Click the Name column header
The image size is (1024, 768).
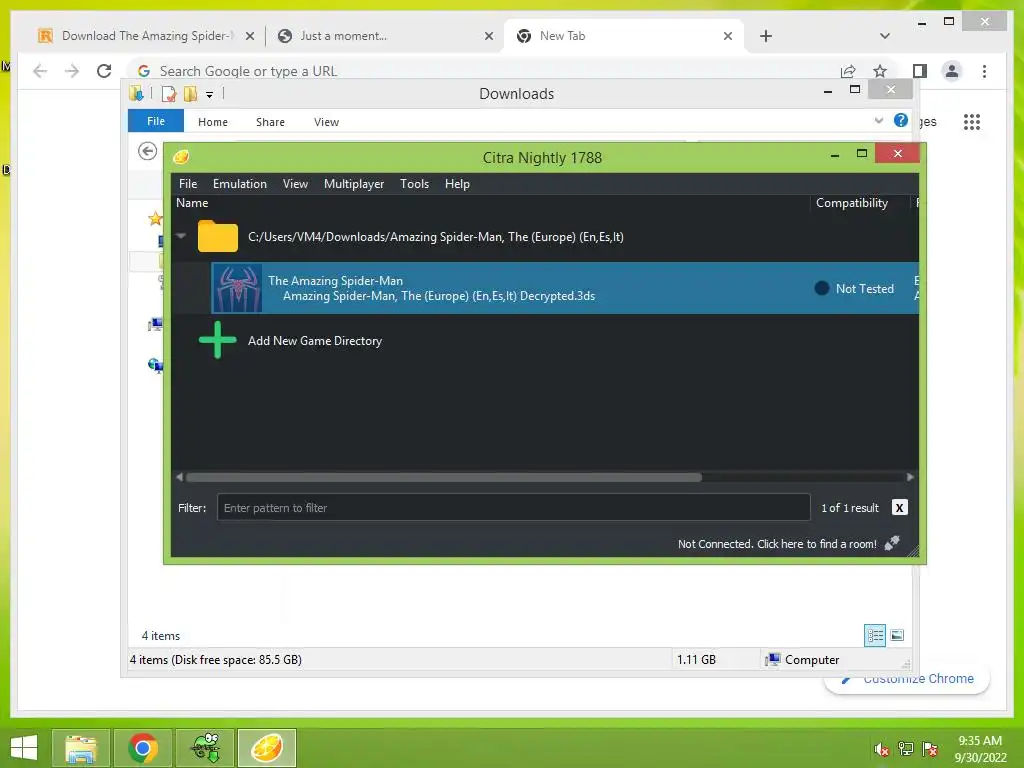click(192, 203)
